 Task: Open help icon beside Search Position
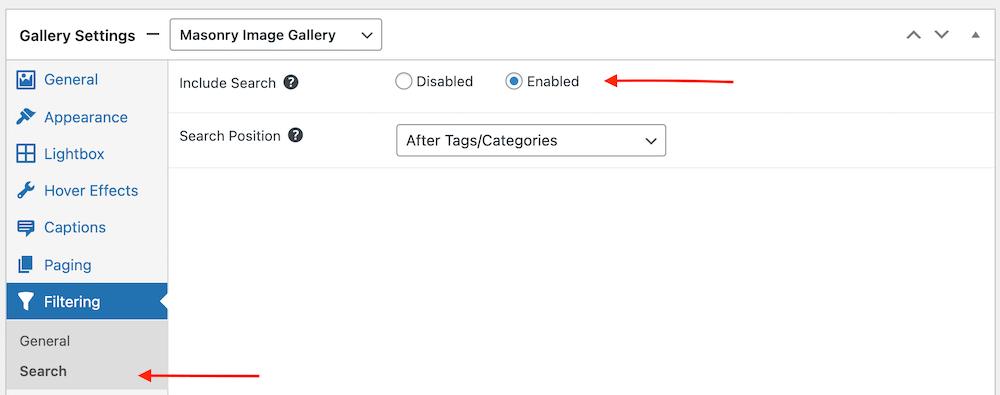point(295,136)
